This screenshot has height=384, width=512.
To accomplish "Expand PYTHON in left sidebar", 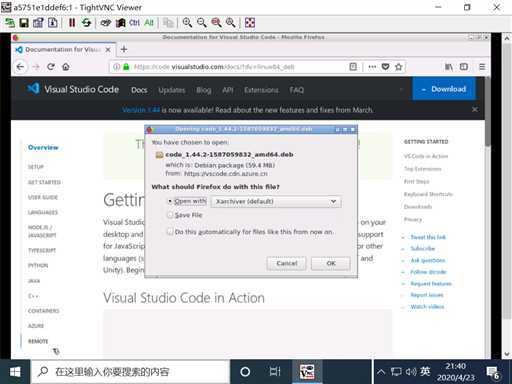I will (38, 265).
